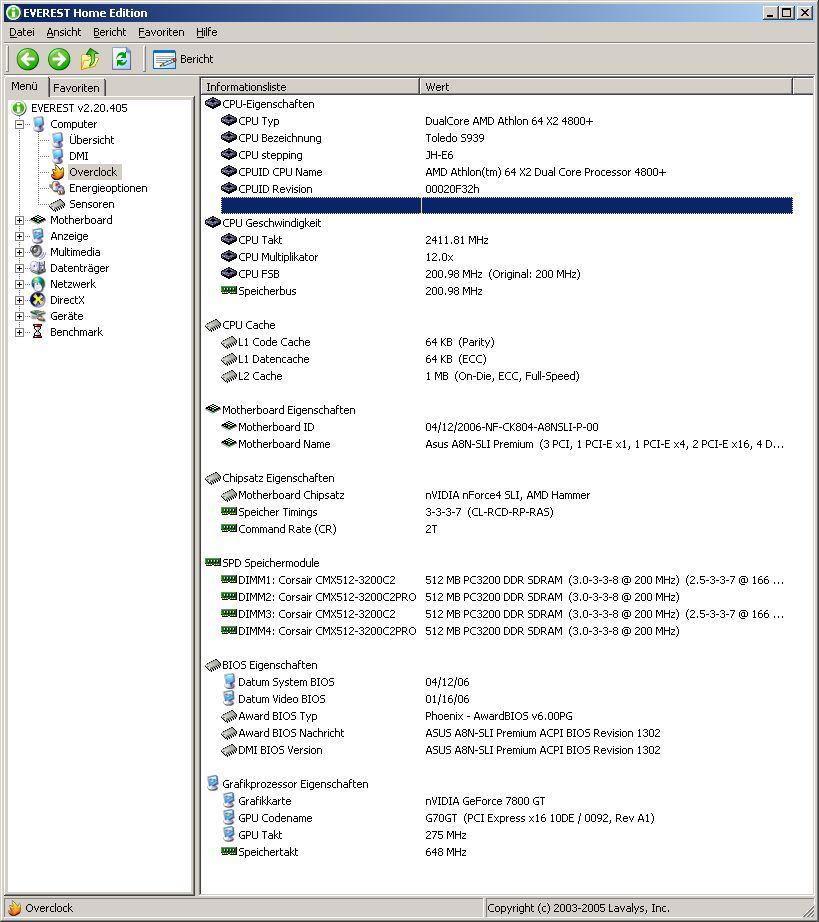This screenshot has width=819, height=922.
Task: Select the CPU FSB row
Action: [x=507, y=274]
